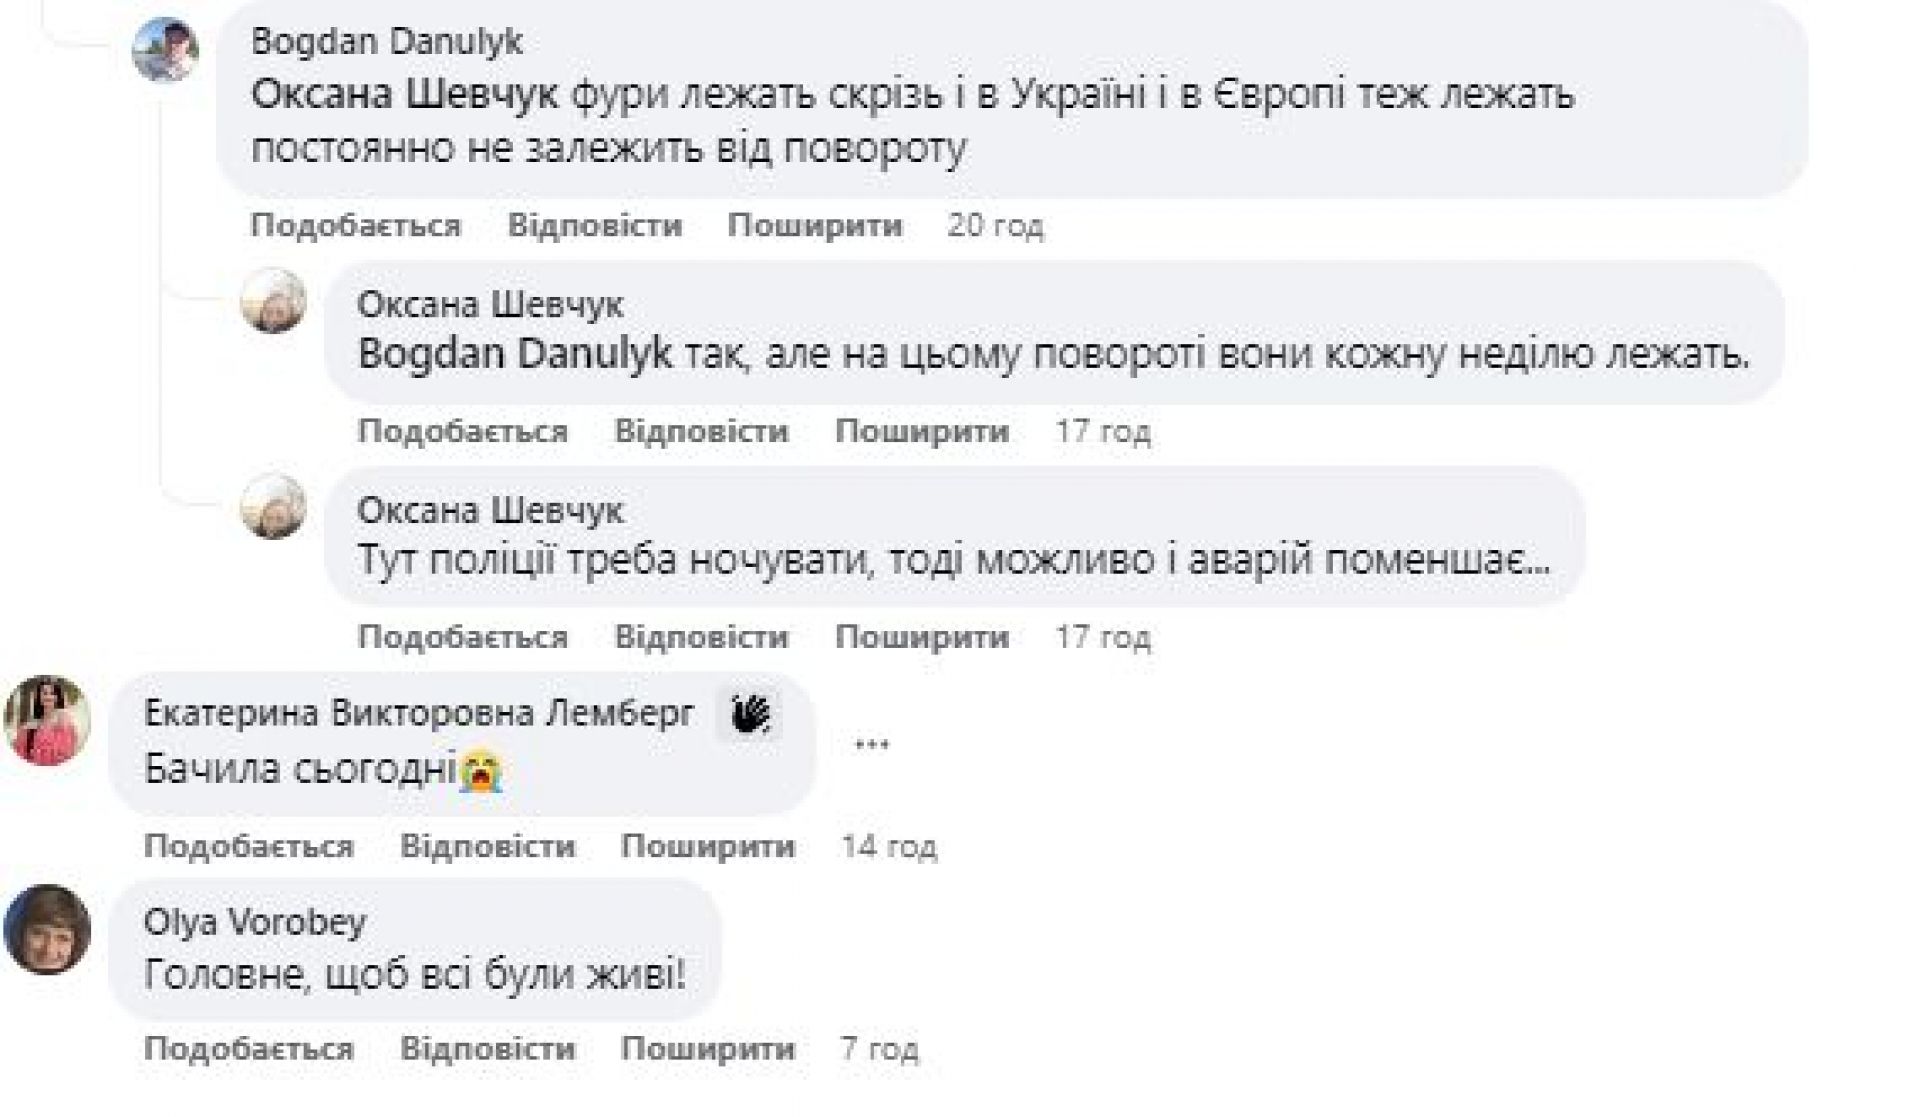Click Відповісти under Екатерина's comment
Screen dimensions: 1920x1117
487,846
